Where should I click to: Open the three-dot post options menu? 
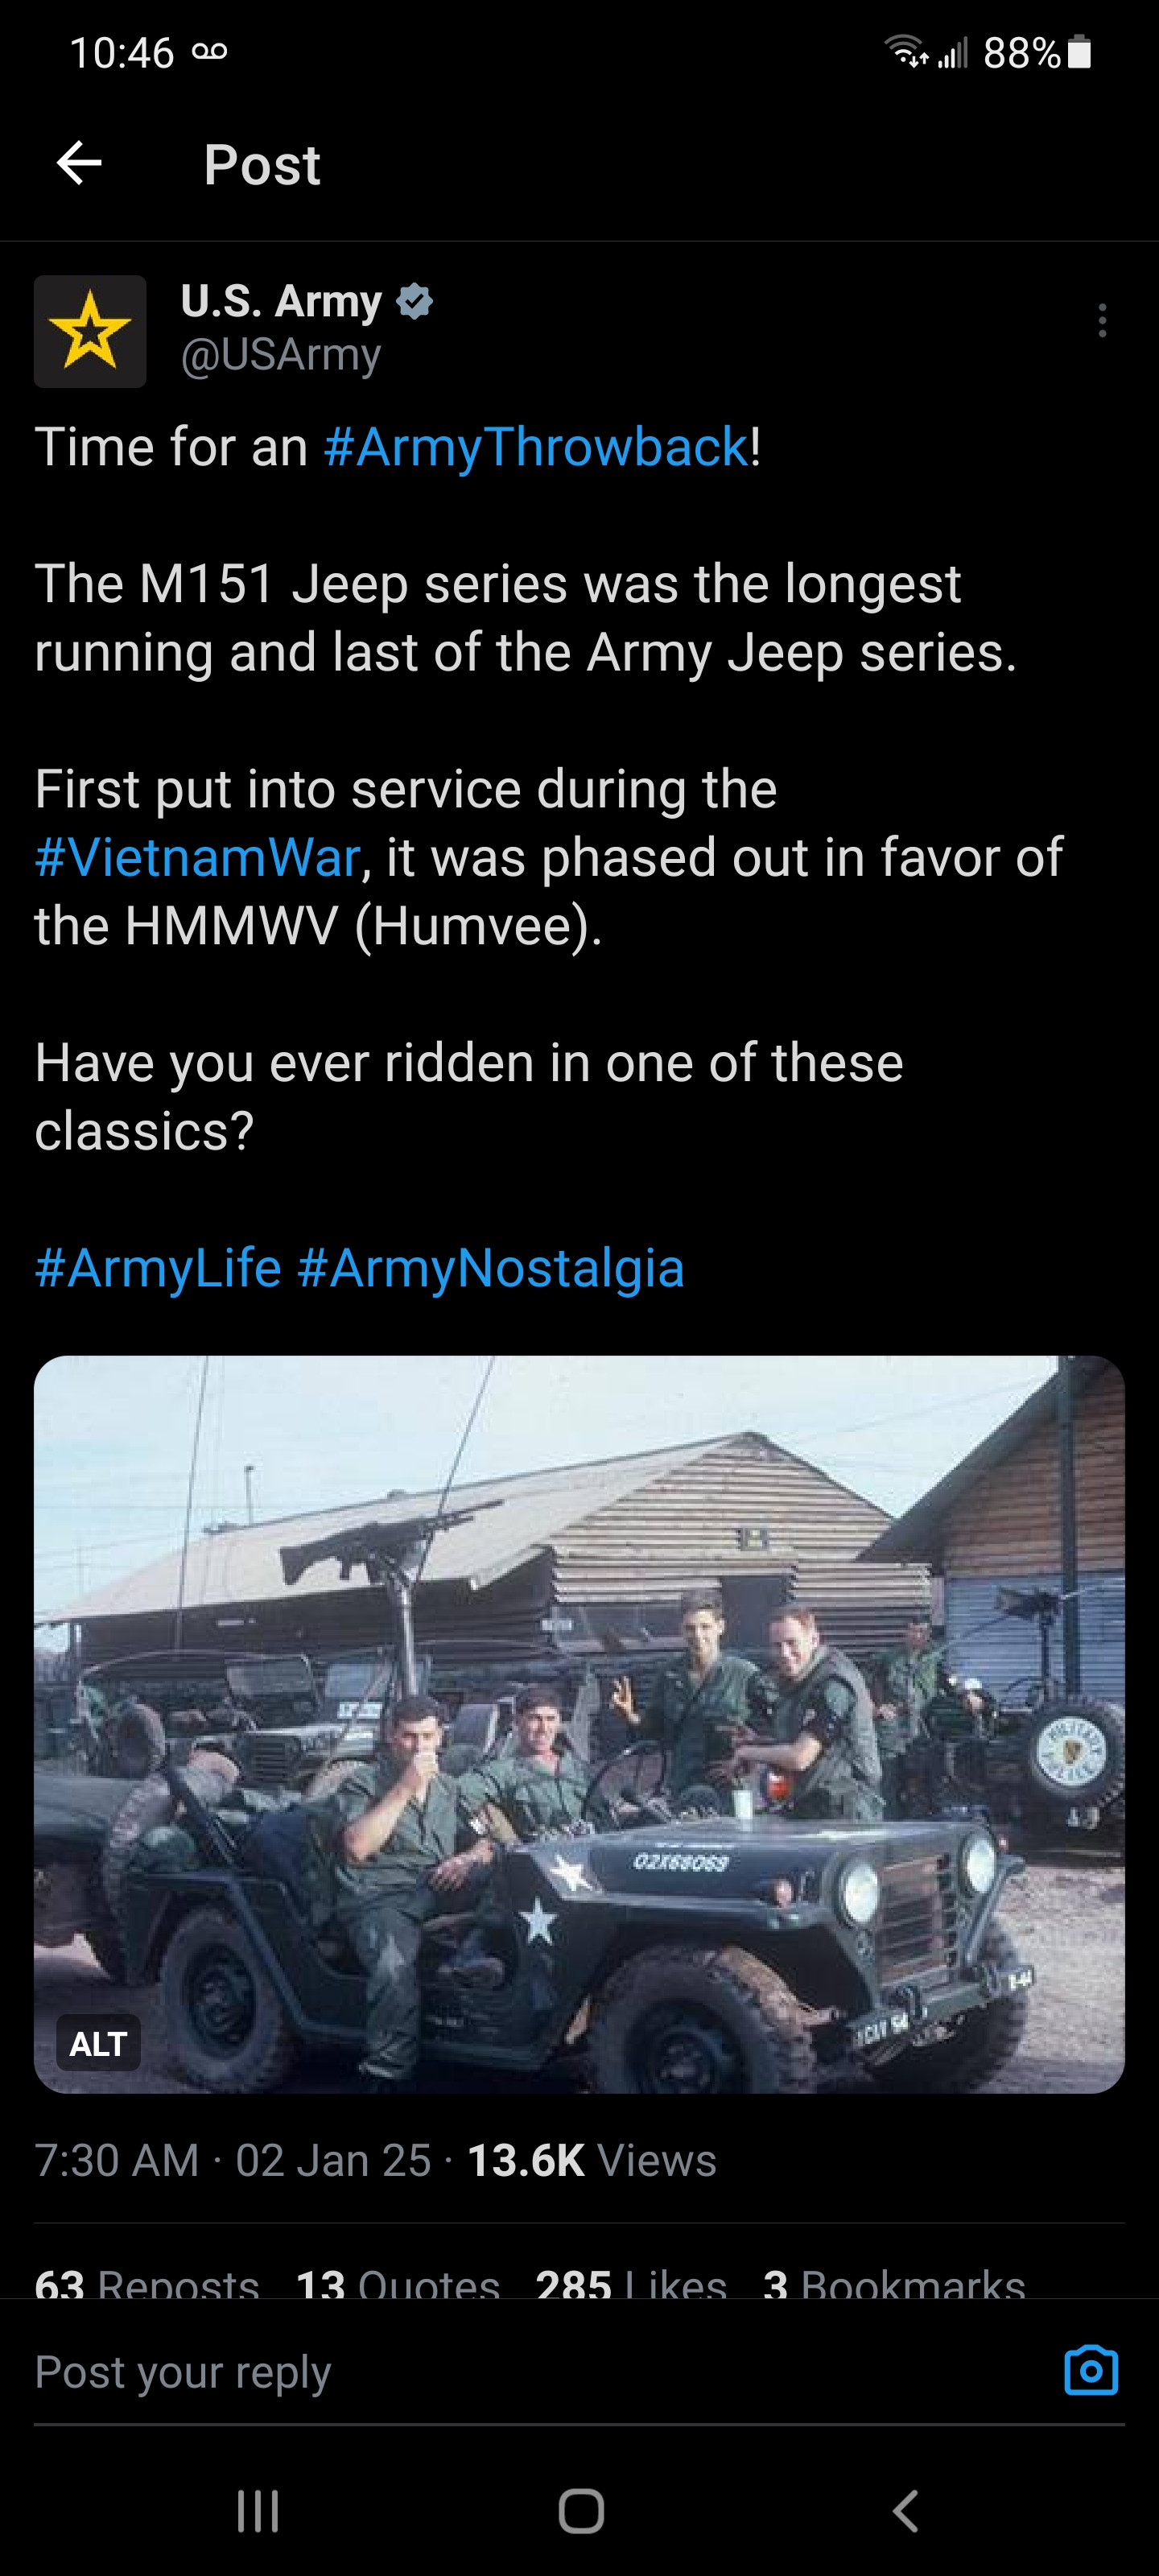1102,320
